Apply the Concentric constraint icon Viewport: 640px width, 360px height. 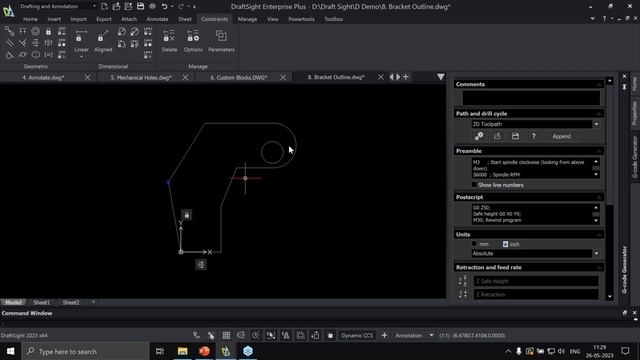point(36,31)
